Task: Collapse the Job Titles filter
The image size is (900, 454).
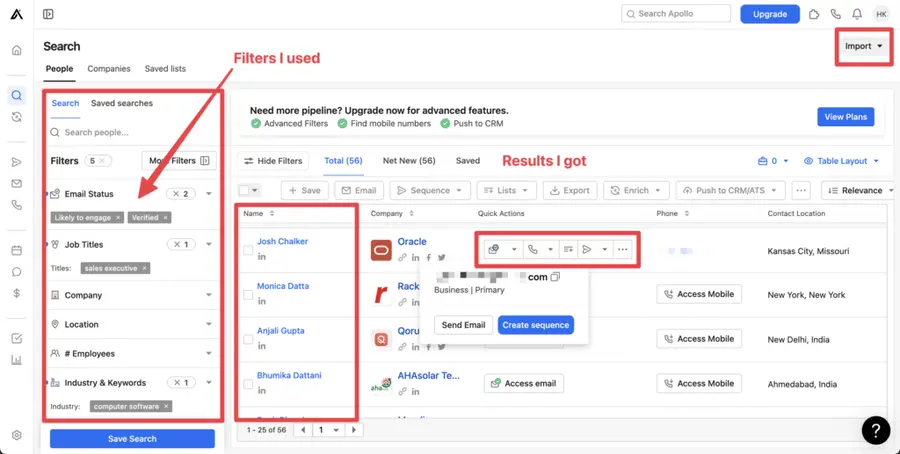Action: tap(209, 245)
